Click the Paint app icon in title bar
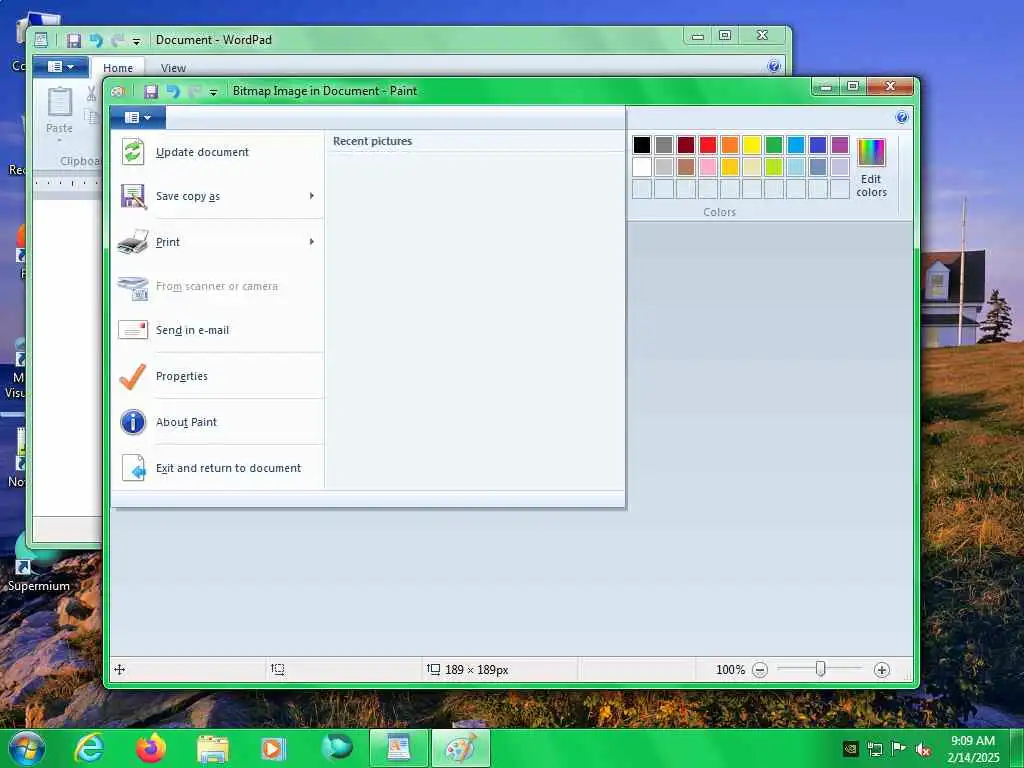The height and width of the screenshot is (768, 1024). coord(118,91)
